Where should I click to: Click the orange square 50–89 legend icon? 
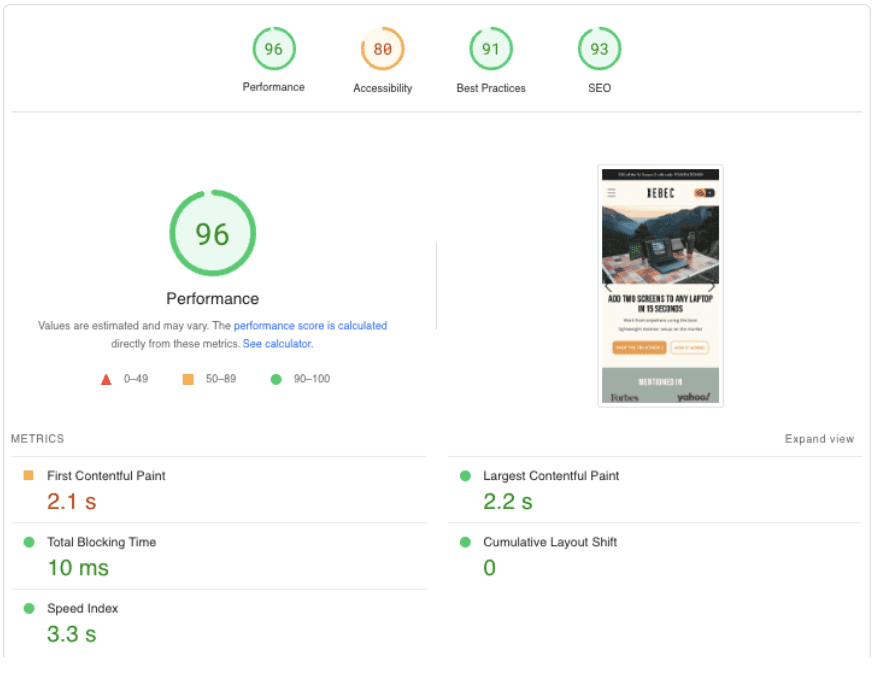coord(188,380)
